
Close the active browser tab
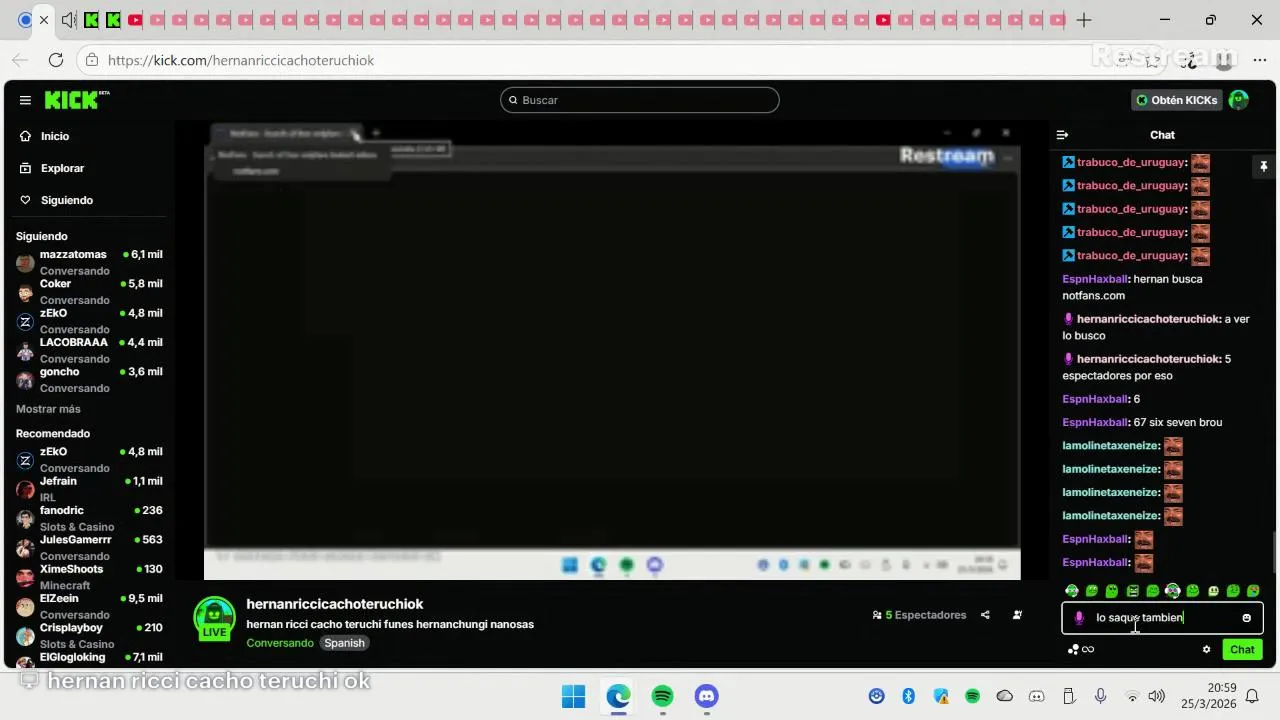(44, 20)
